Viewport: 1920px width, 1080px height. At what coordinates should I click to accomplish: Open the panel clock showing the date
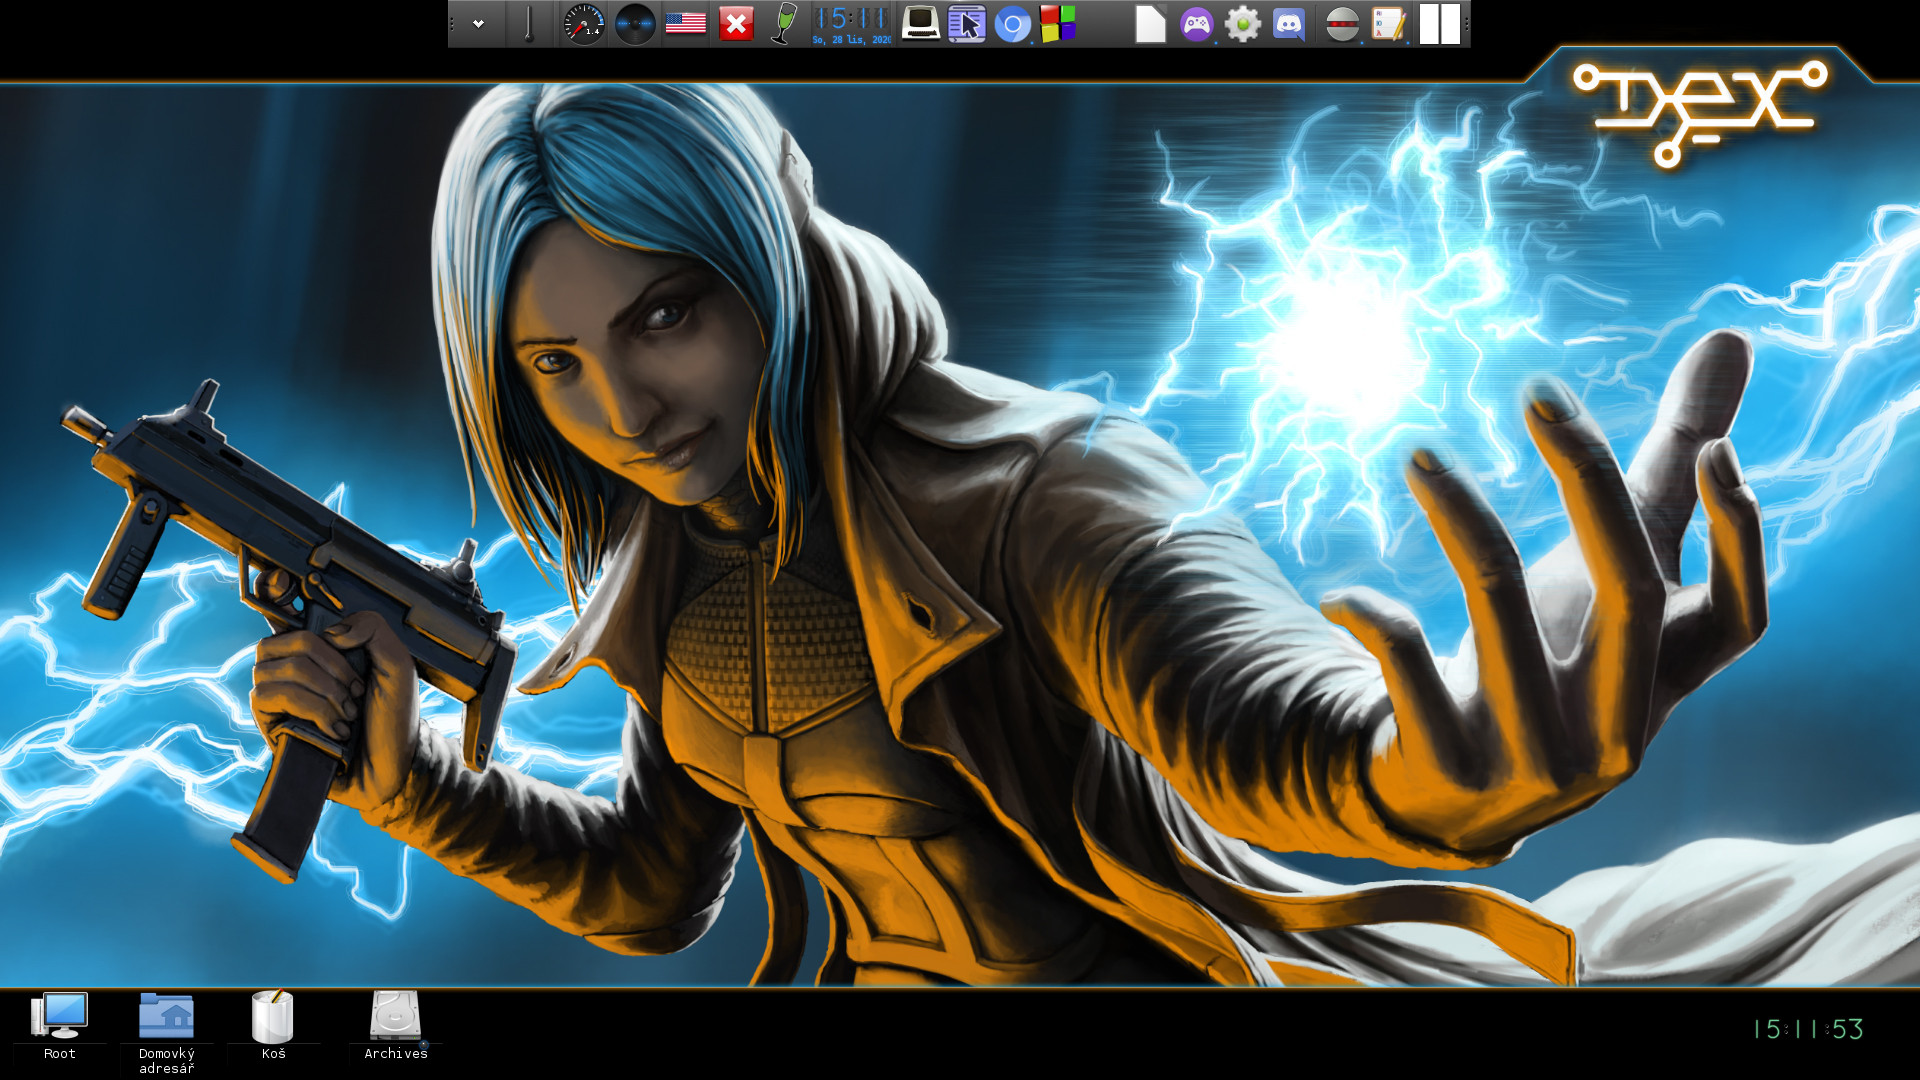[851, 24]
